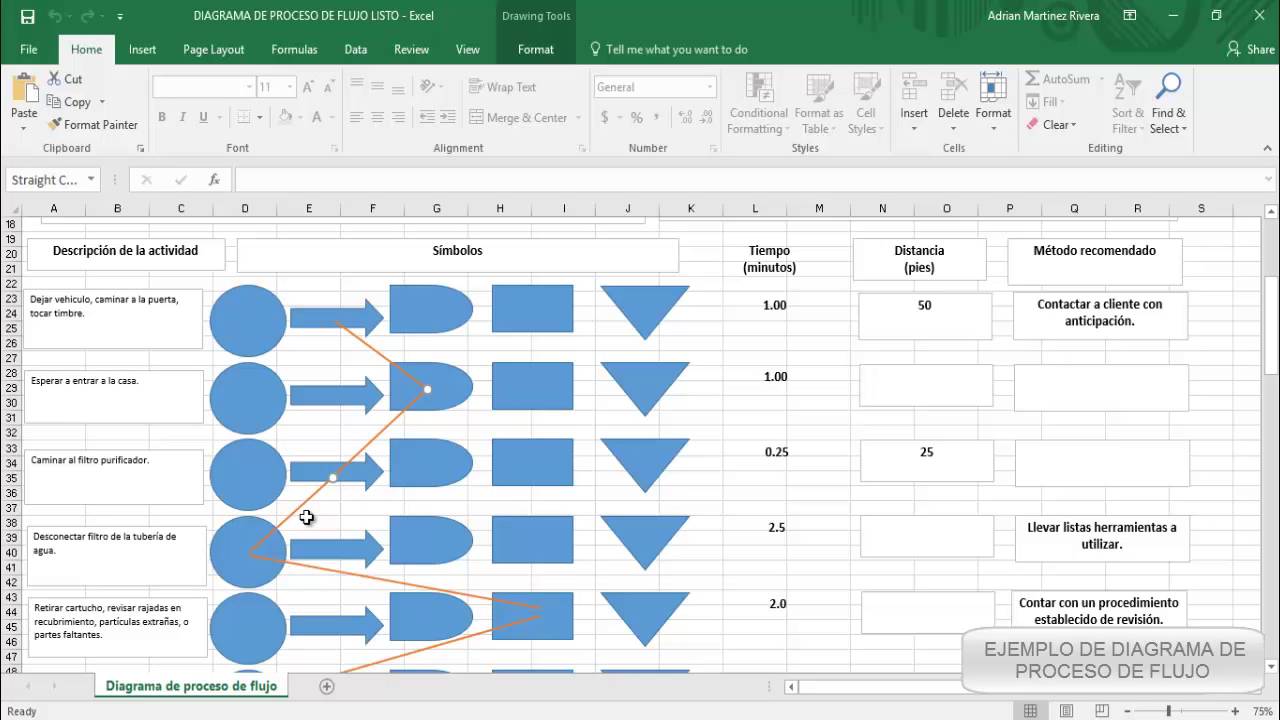Apply the Fill Color bucket
The image size is (1280, 720).
tap(285, 117)
